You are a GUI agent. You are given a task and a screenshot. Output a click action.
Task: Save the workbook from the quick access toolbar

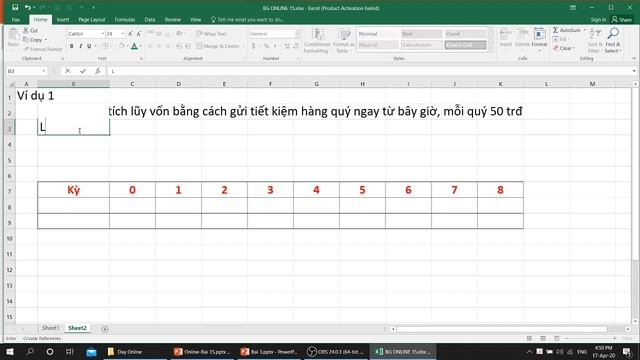(x=15, y=7)
